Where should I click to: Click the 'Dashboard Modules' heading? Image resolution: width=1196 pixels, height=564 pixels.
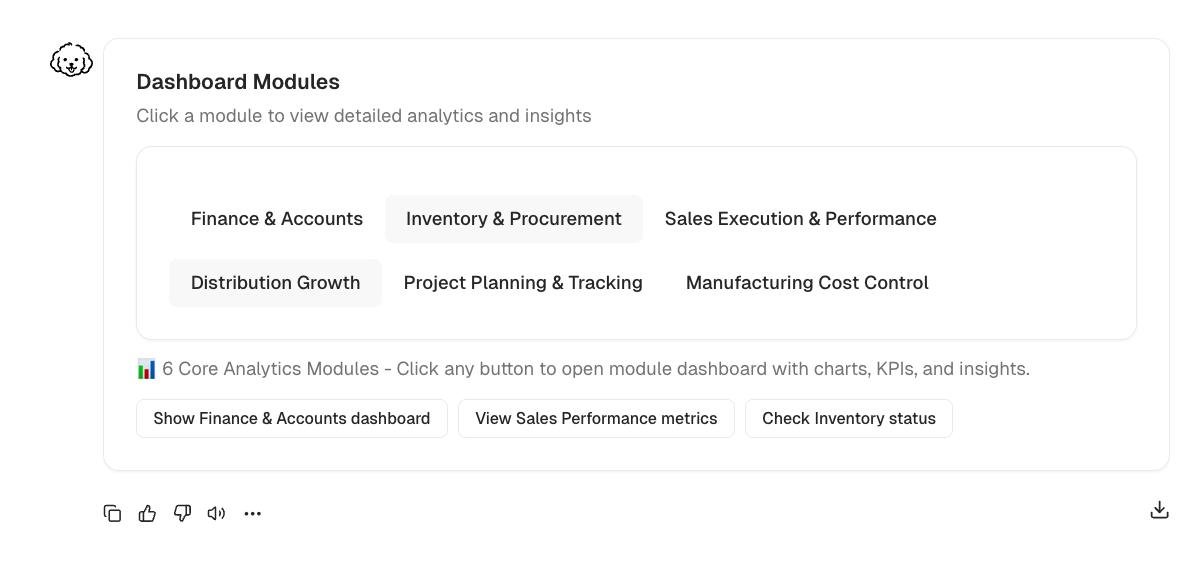pyautogui.click(x=238, y=82)
